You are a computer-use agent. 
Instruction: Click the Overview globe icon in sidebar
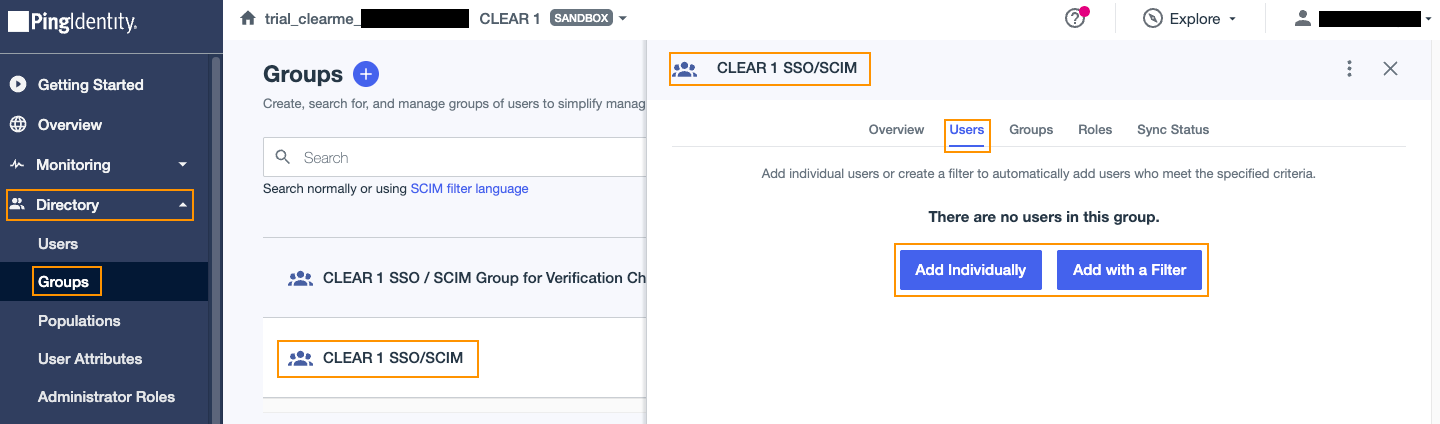(x=18, y=125)
